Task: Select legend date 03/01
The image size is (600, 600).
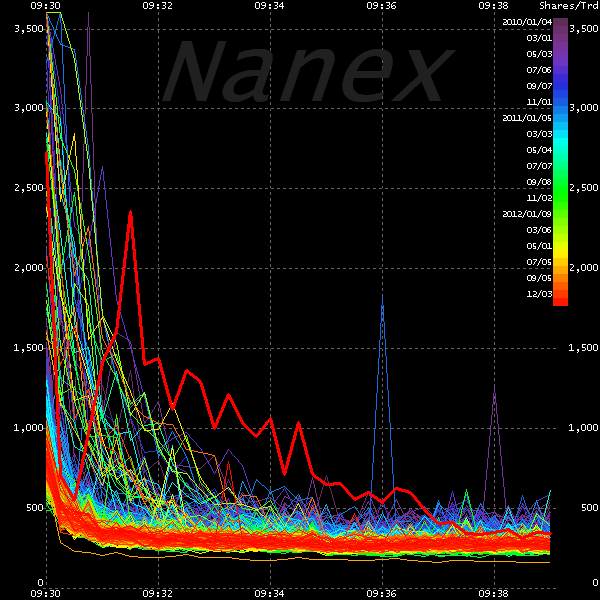Action: (539, 38)
